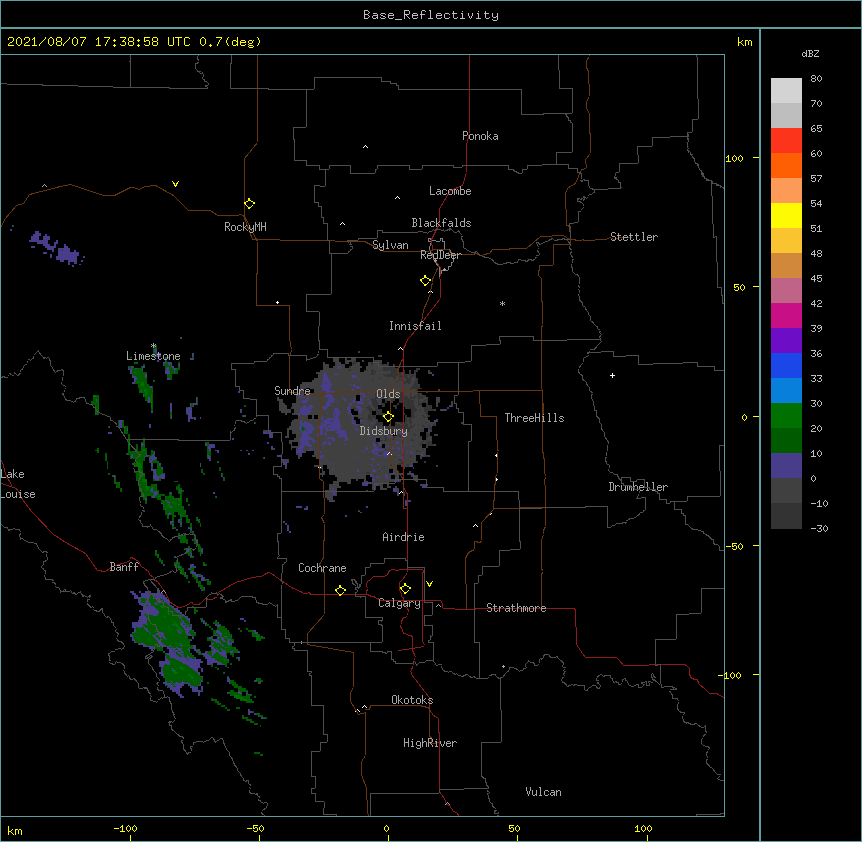Click the Ponoka city label
The height and width of the screenshot is (842, 862).
pyautogui.click(x=480, y=136)
